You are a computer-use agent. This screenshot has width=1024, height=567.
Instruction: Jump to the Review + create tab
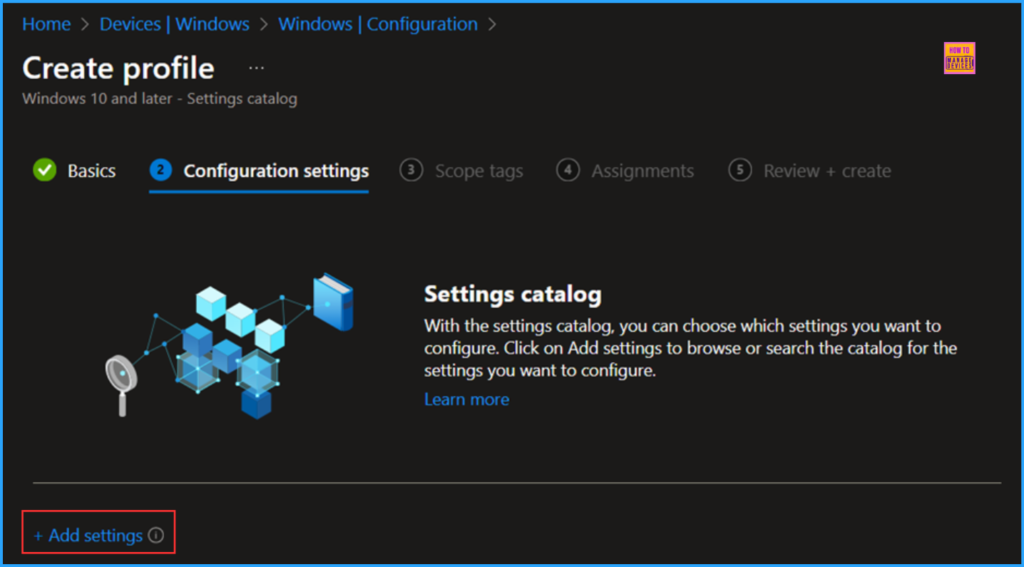tap(826, 171)
